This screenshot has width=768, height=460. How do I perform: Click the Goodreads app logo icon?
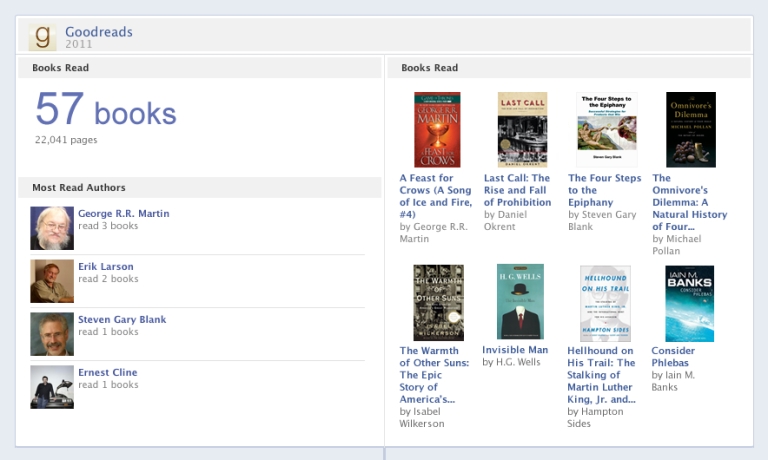[42, 37]
